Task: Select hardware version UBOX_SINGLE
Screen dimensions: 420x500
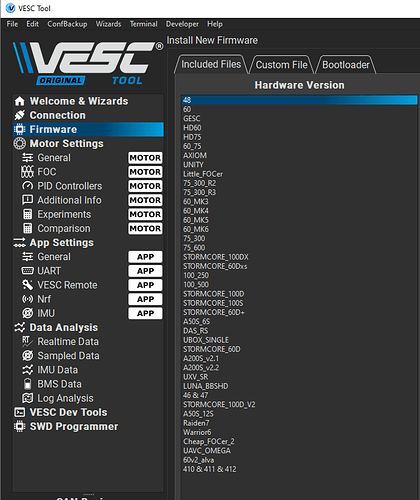Action: (299, 340)
